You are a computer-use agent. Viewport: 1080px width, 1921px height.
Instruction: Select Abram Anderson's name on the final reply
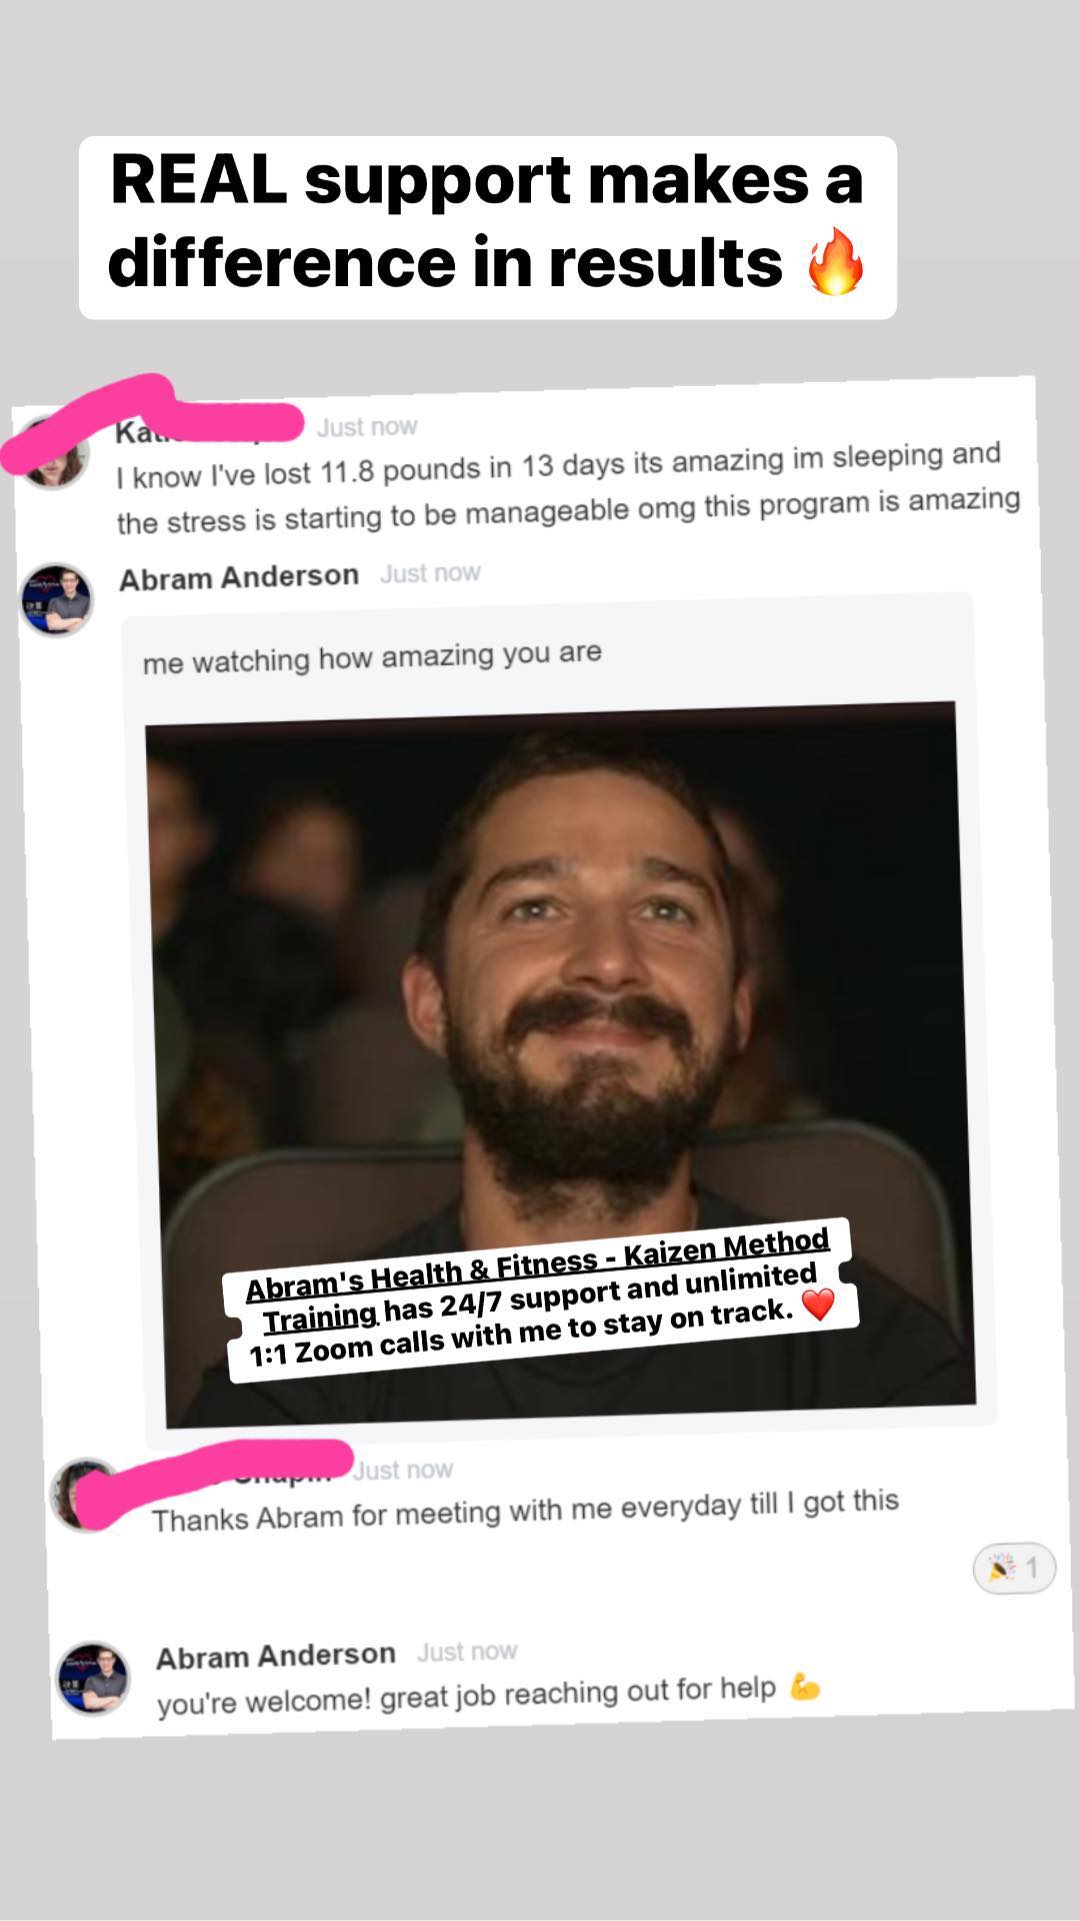[x=276, y=1656]
